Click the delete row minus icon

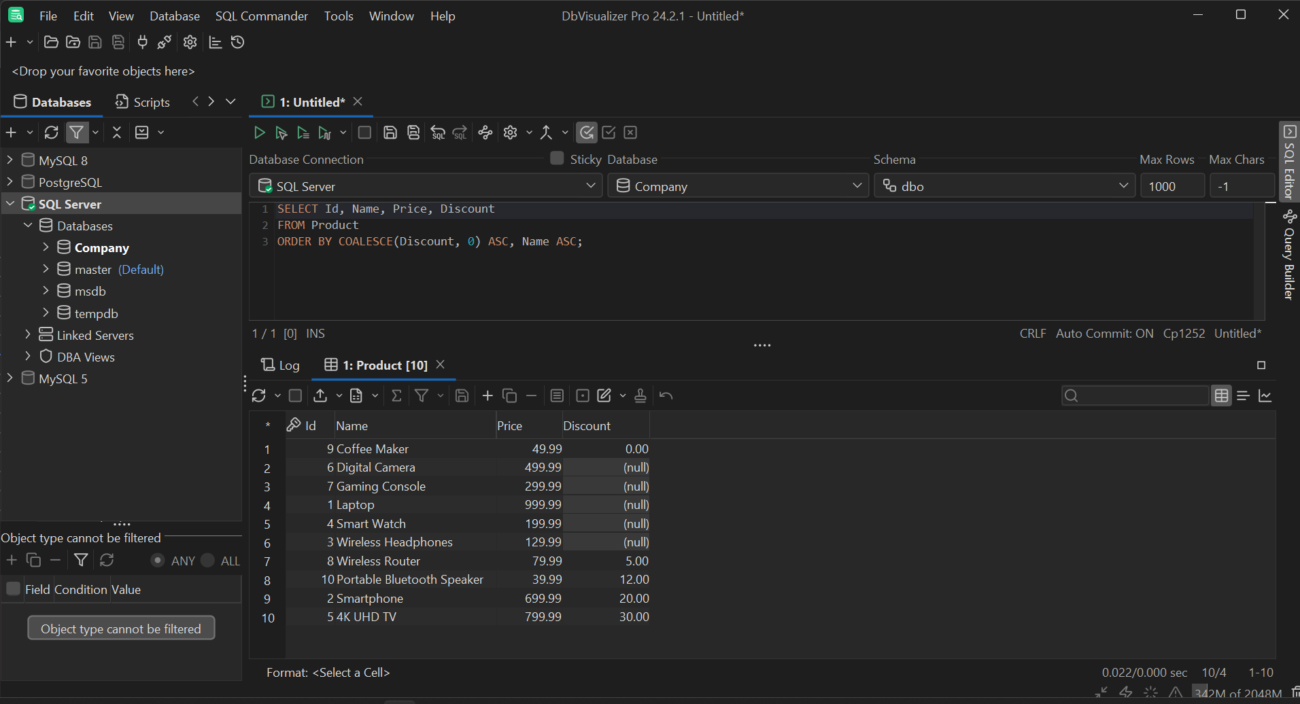click(x=530, y=395)
